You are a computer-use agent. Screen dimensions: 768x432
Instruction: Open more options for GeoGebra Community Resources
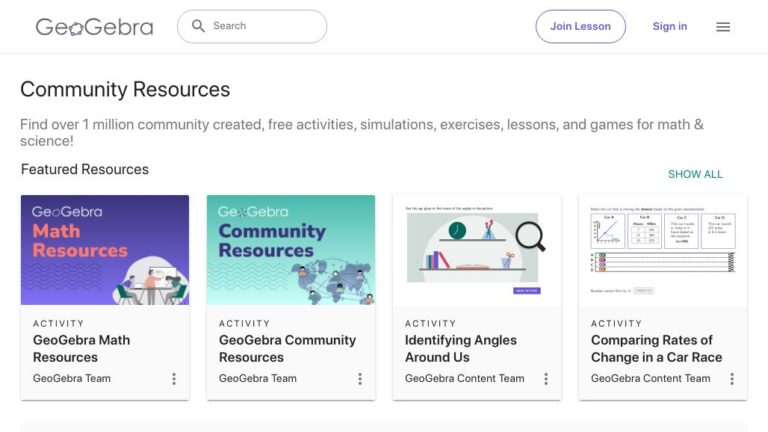(360, 379)
